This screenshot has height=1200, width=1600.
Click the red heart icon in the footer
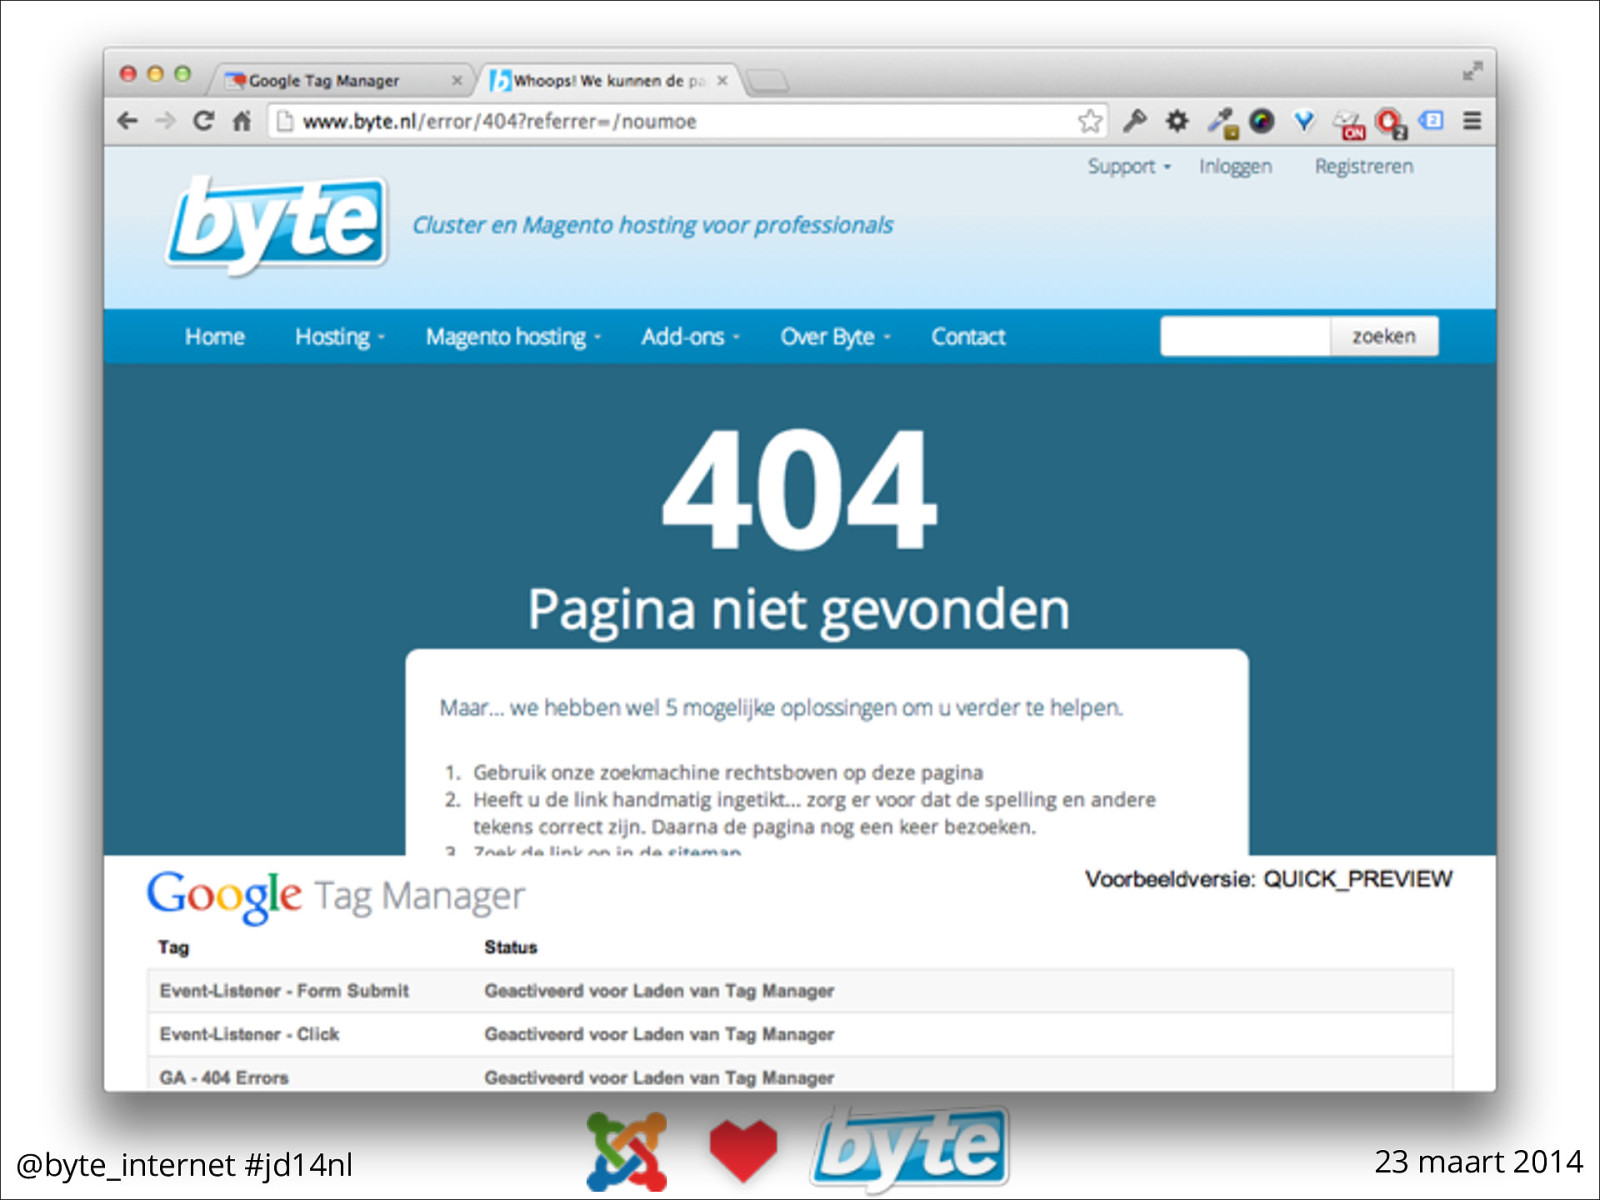pyautogui.click(x=743, y=1150)
